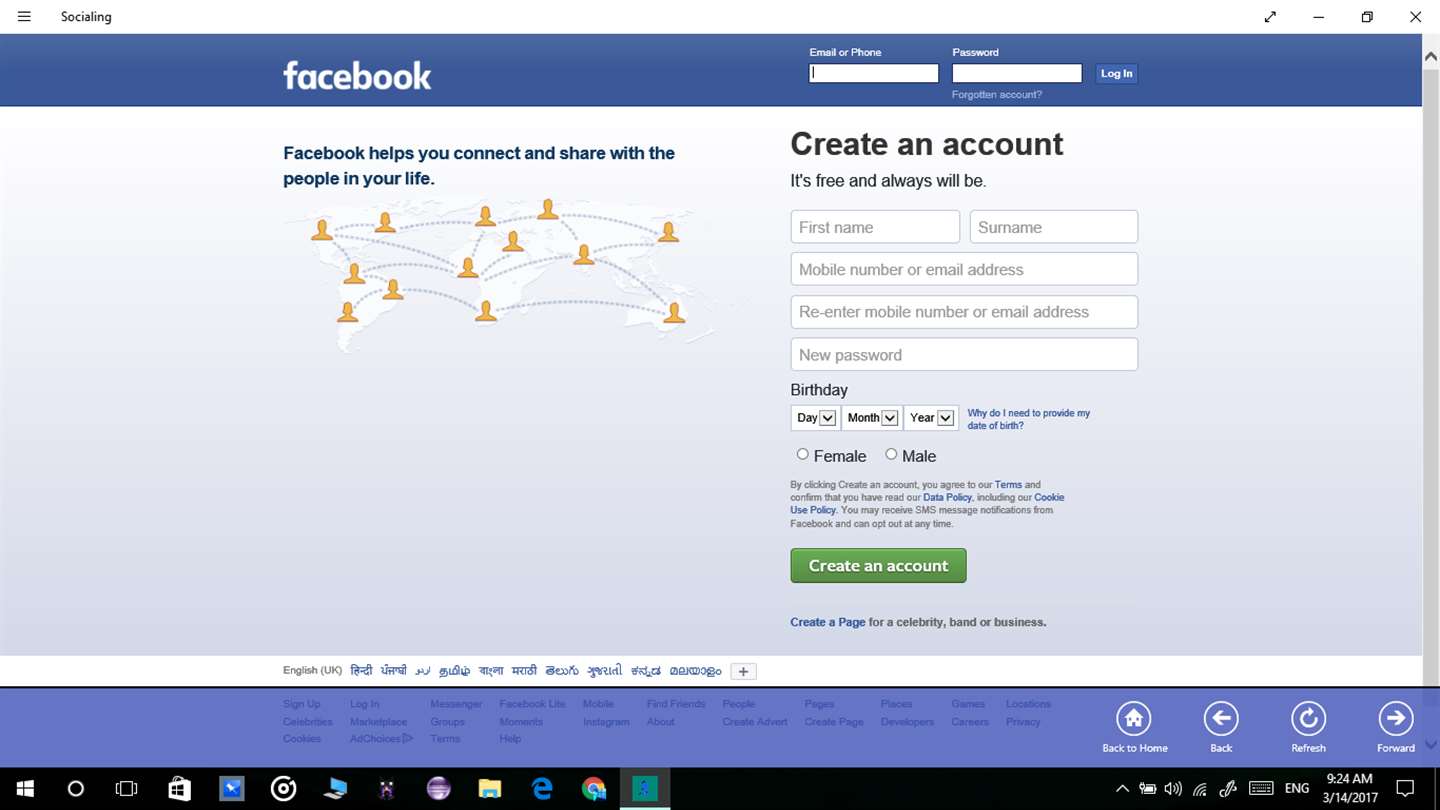Open footer Find Friends link
This screenshot has width=1440, height=810.
(x=676, y=704)
